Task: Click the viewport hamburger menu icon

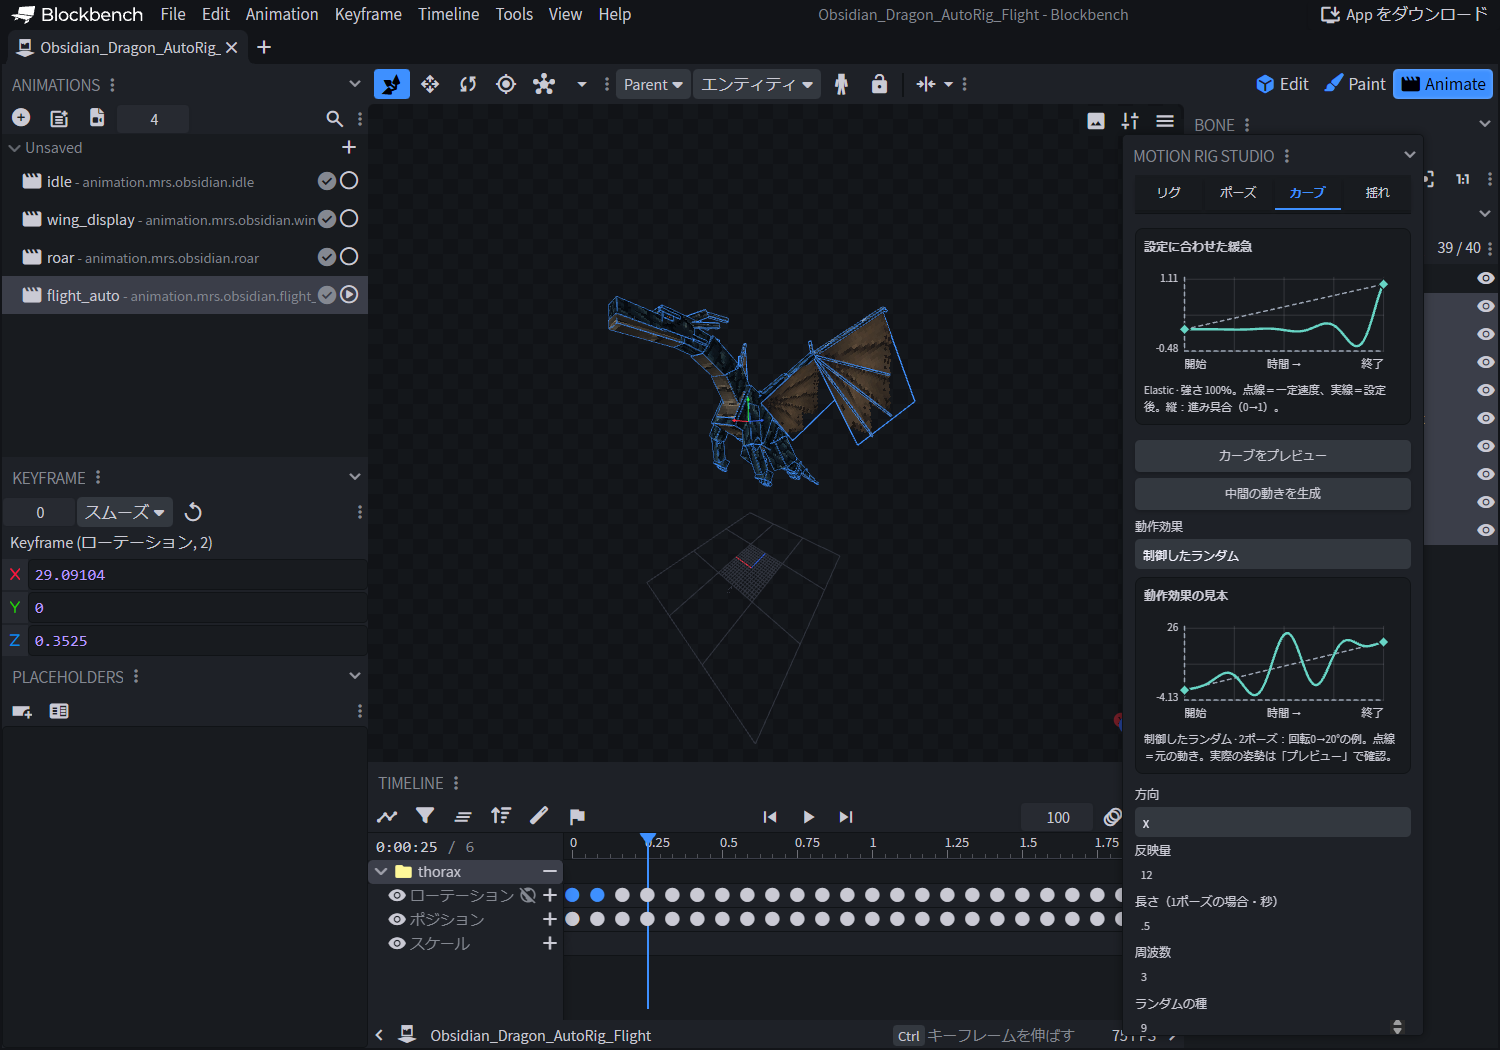Action: click(1165, 121)
